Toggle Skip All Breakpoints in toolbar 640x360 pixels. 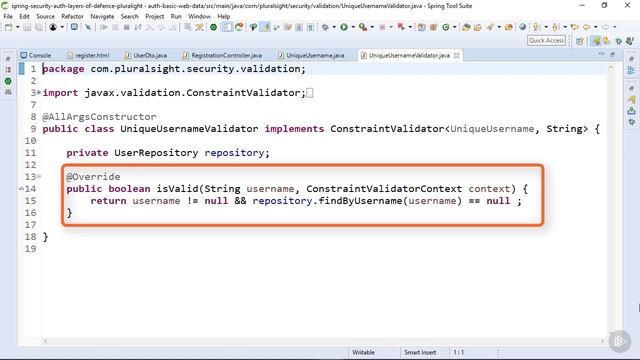88,27
